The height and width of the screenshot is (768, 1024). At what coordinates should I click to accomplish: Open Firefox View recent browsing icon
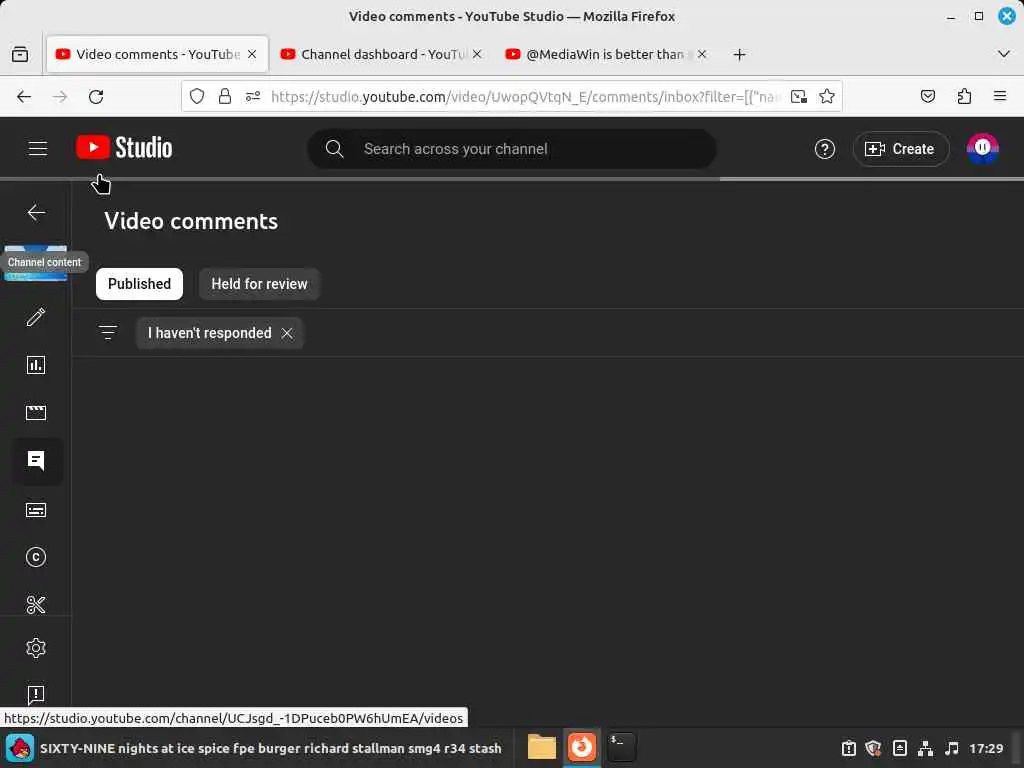(x=20, y=54)
